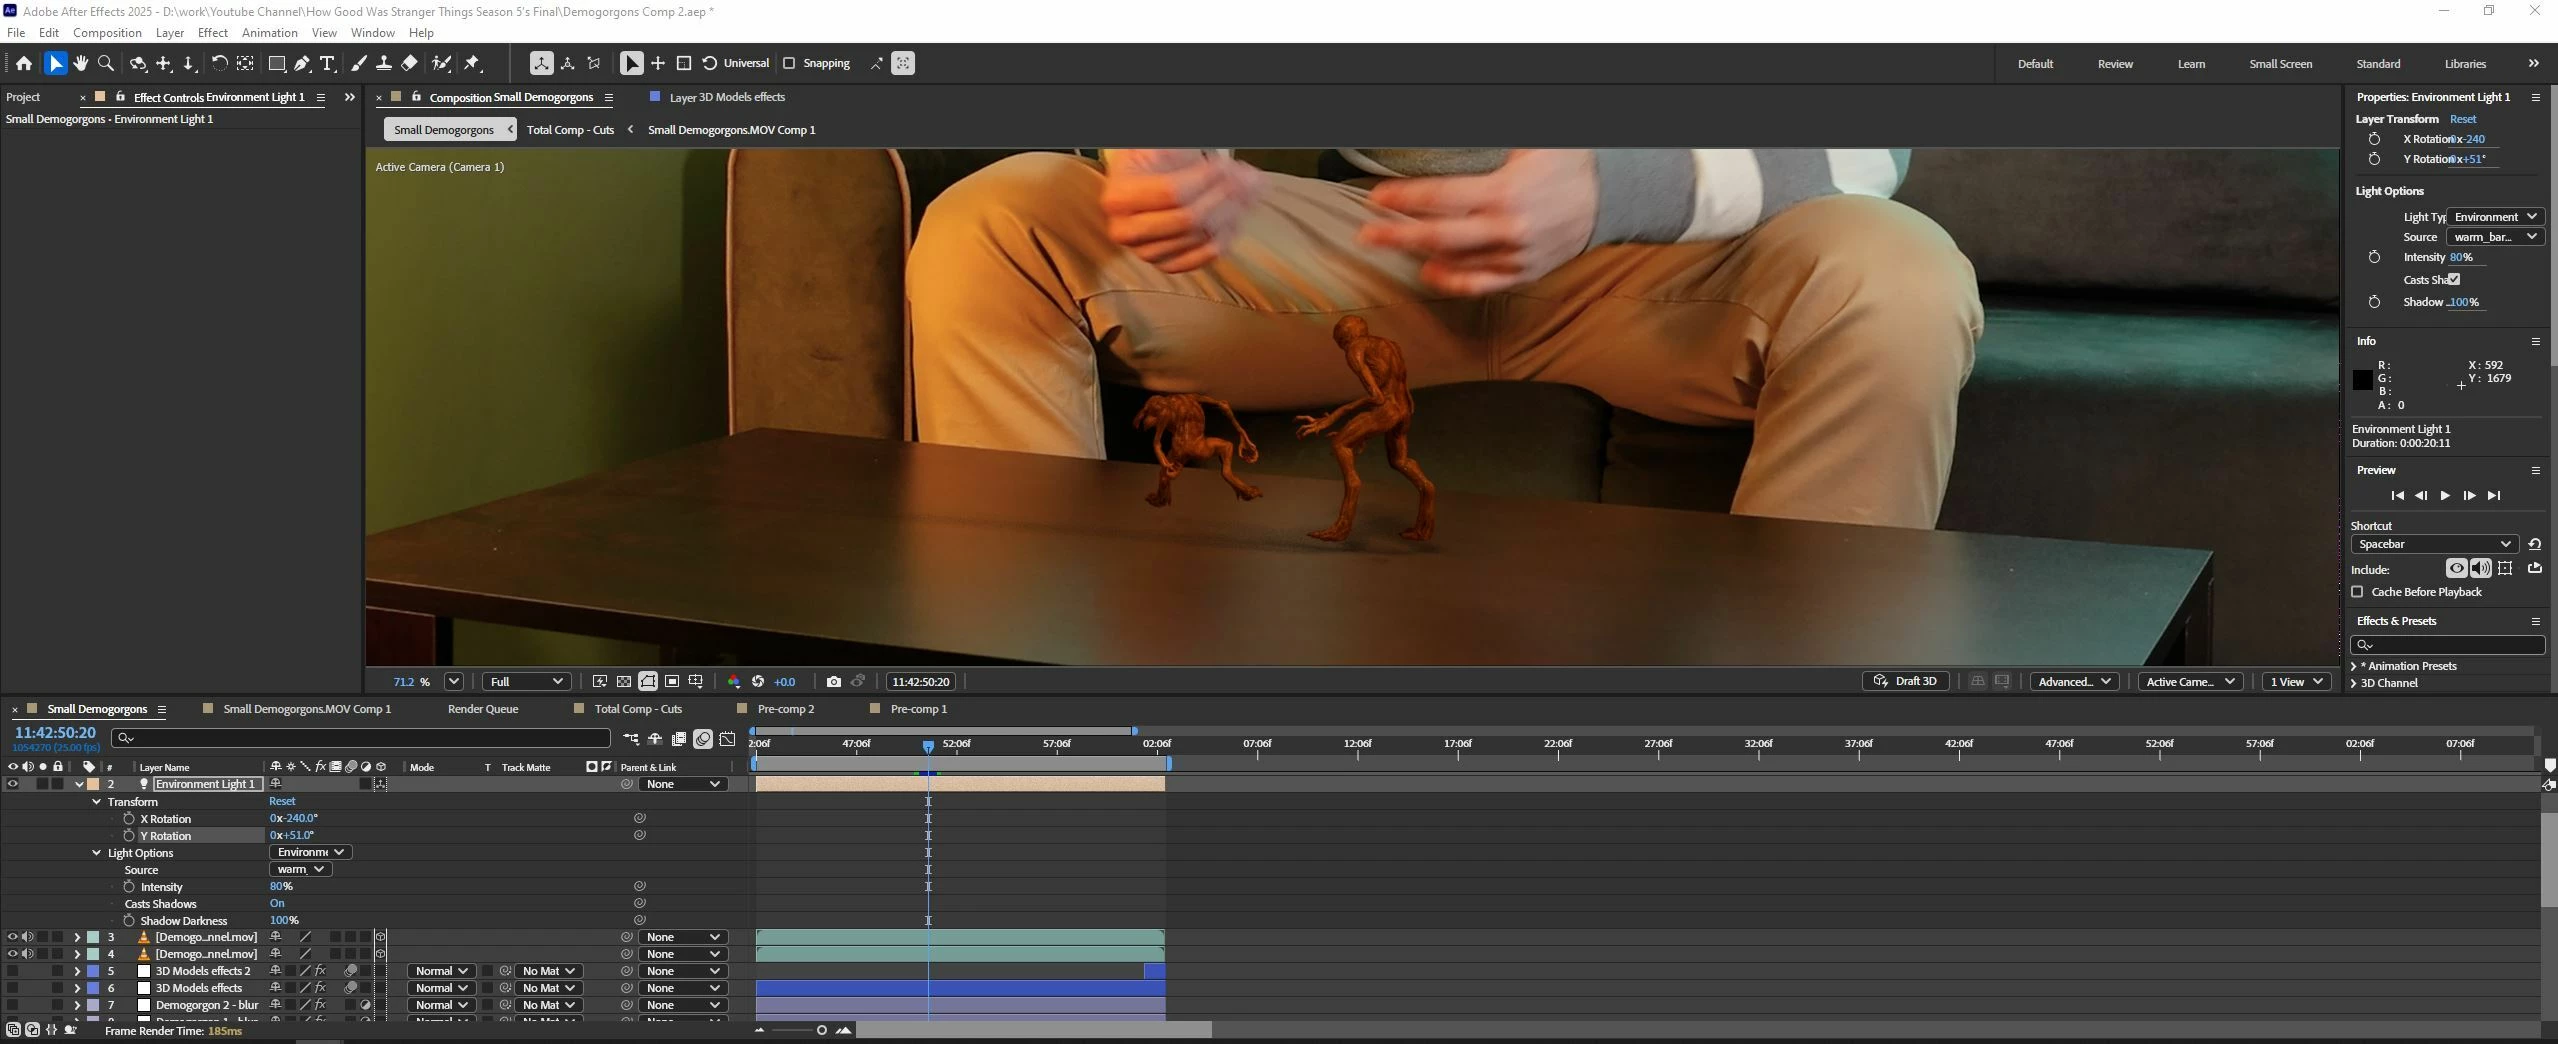Switch to Render Queue tab
The height and width of the screenshot is (1044, 2558).
click(483, 708)
